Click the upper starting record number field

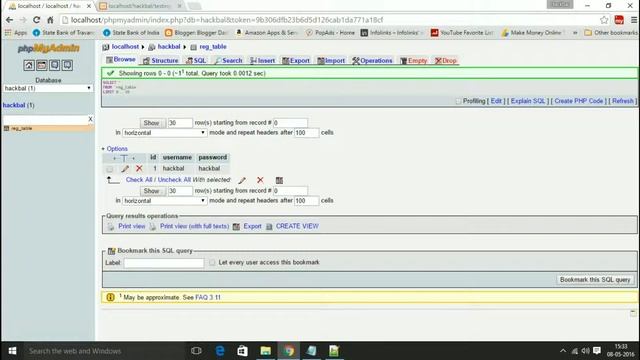290,123
